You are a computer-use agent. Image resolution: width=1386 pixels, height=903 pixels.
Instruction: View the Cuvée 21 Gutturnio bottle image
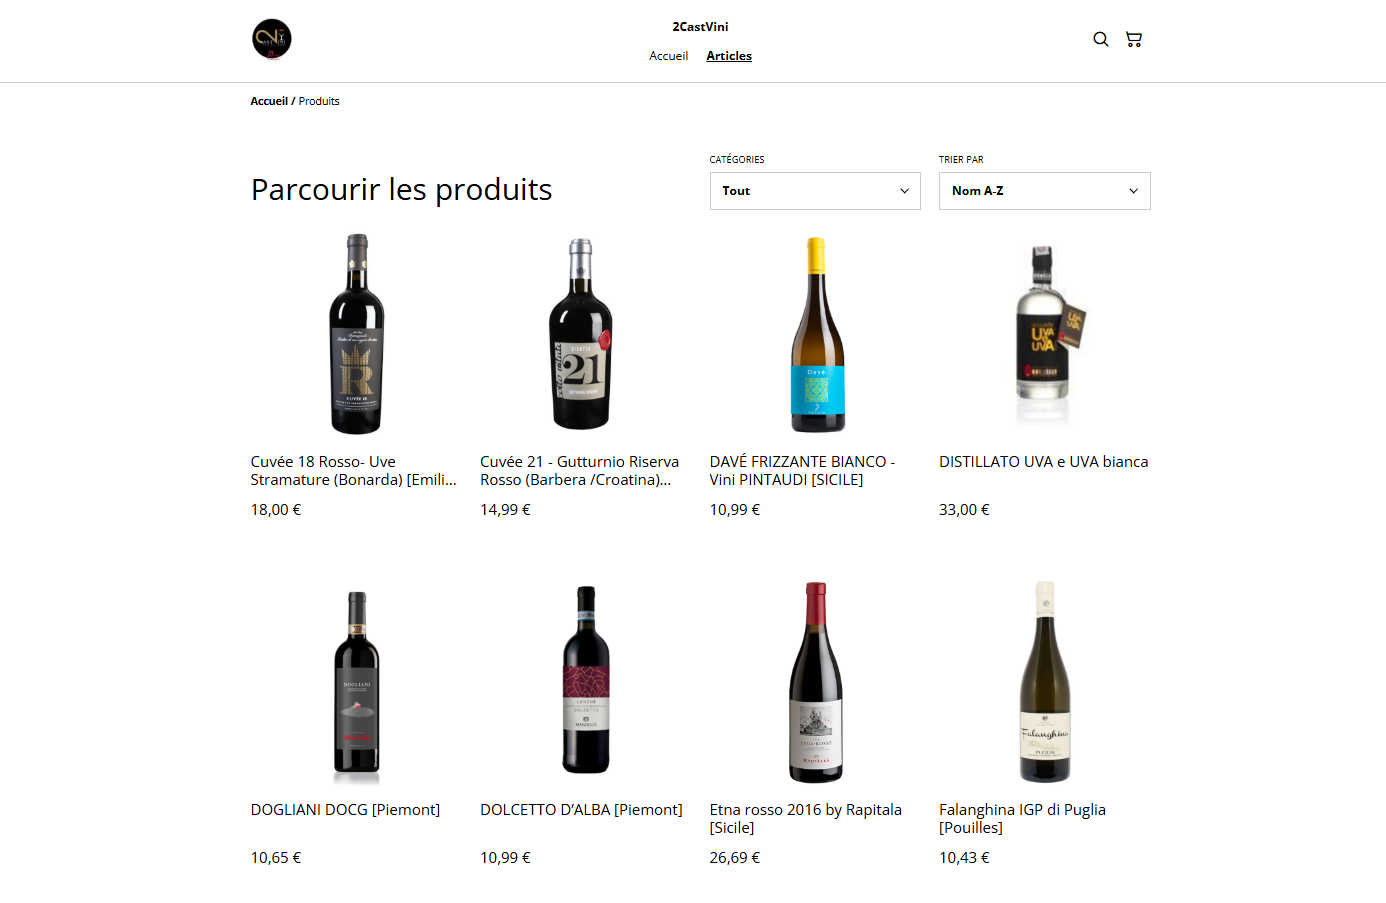[x=581, y=334]
